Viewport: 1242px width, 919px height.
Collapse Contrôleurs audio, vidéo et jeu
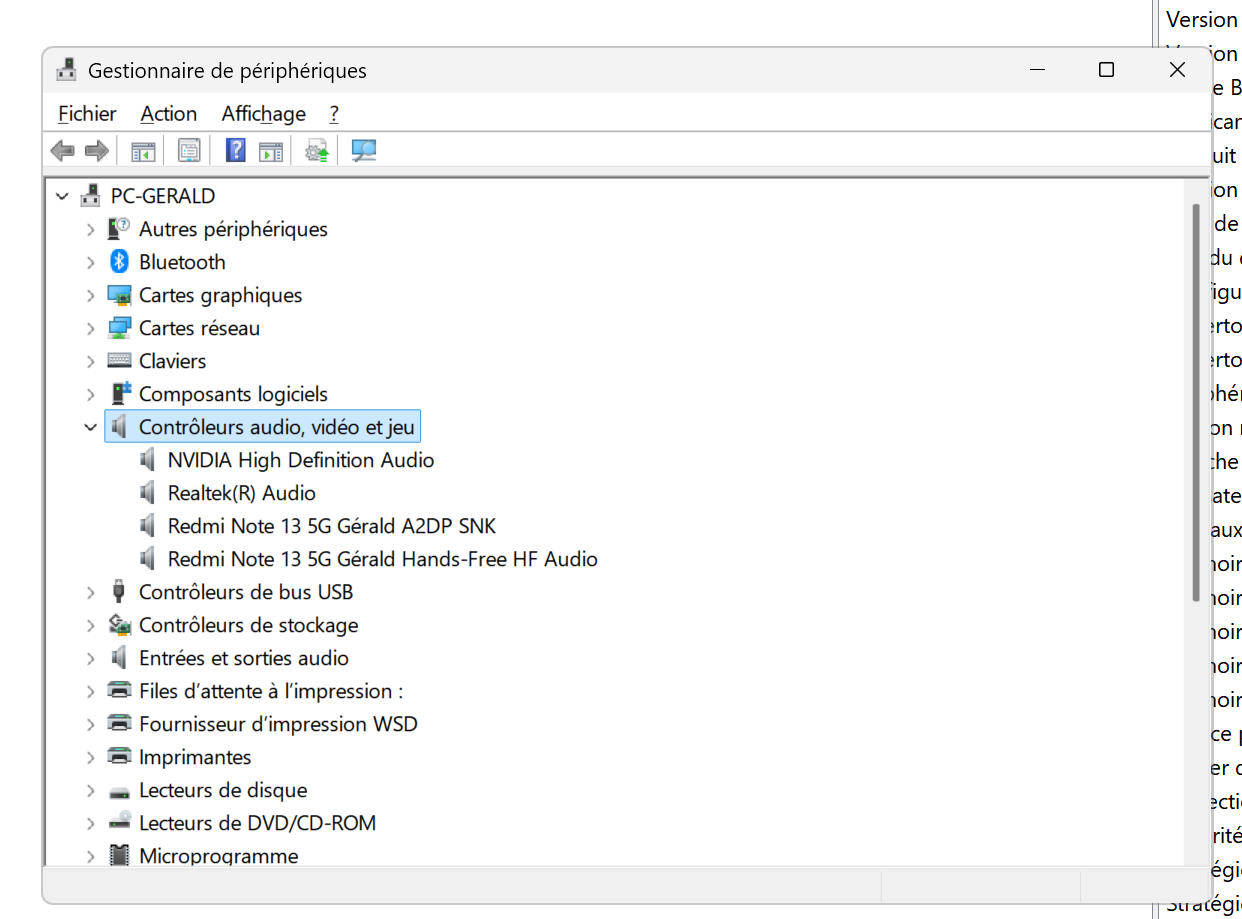[x=91, y=427]
